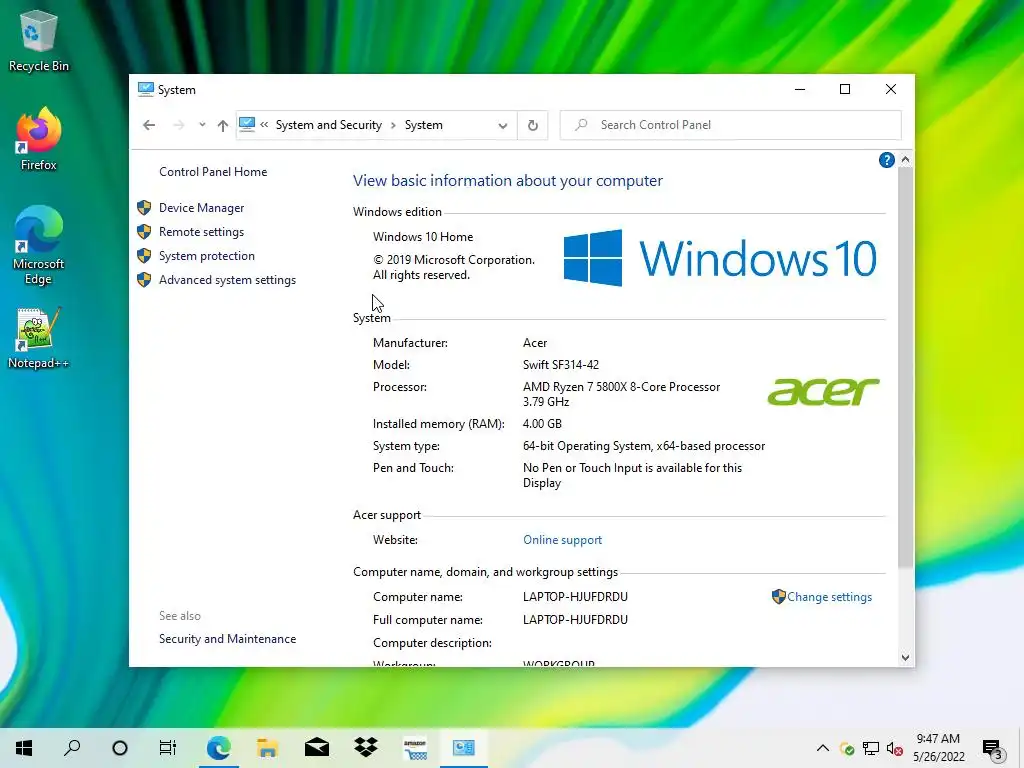This screenshot has width=1024, height=768.
Task: Click computer name value next to Computer name
Action: 575,597
